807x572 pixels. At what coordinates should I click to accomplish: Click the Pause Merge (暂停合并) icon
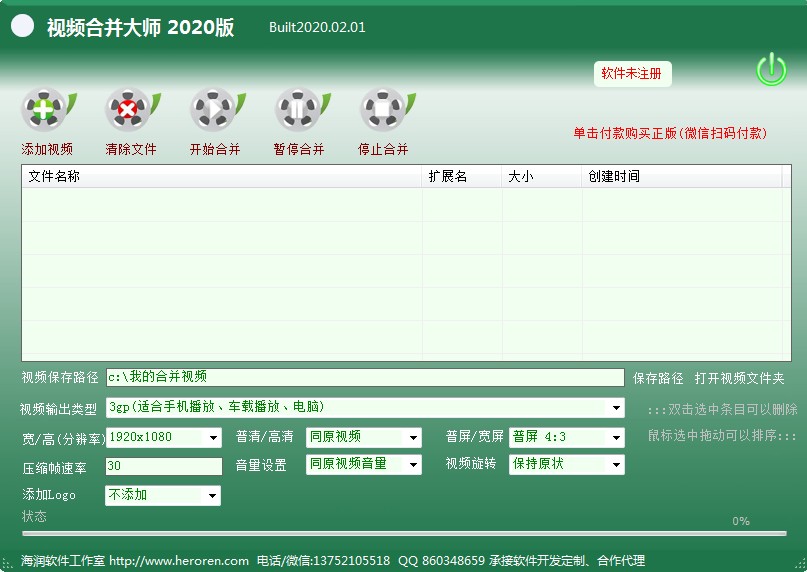tap(298, 110)
